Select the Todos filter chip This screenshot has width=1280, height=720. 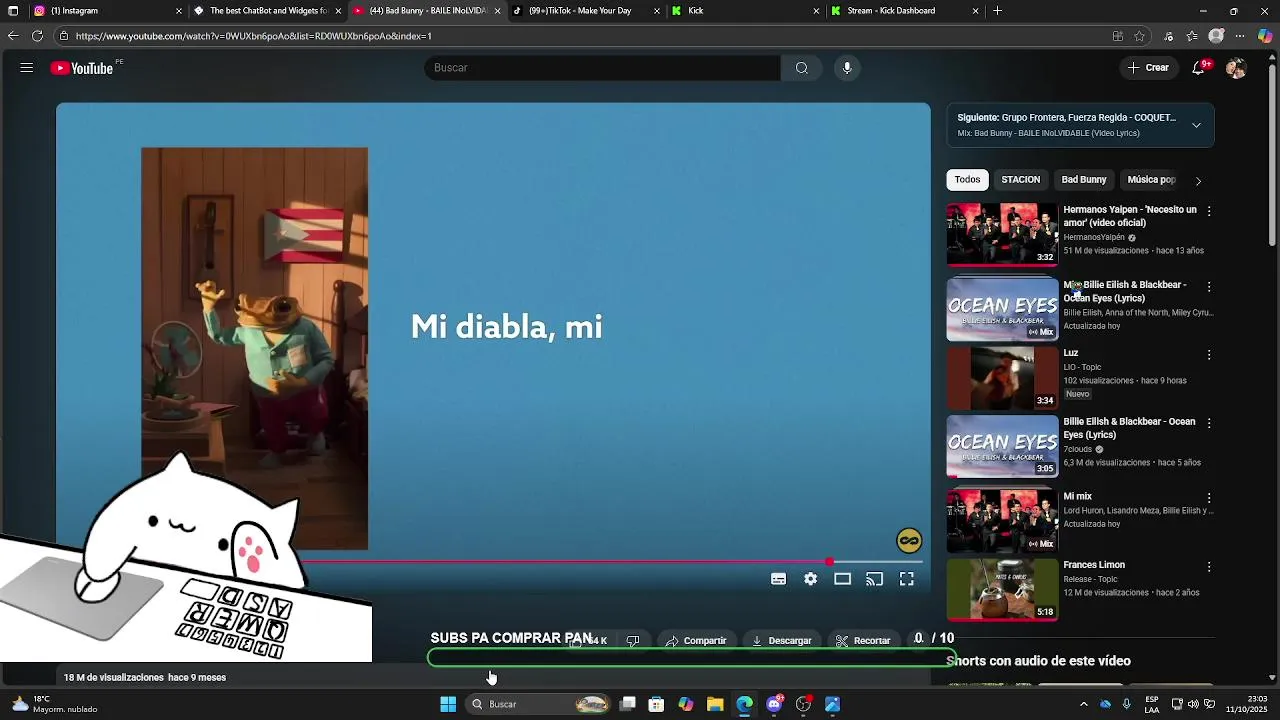pyautogui.click(x=967, y=180)
